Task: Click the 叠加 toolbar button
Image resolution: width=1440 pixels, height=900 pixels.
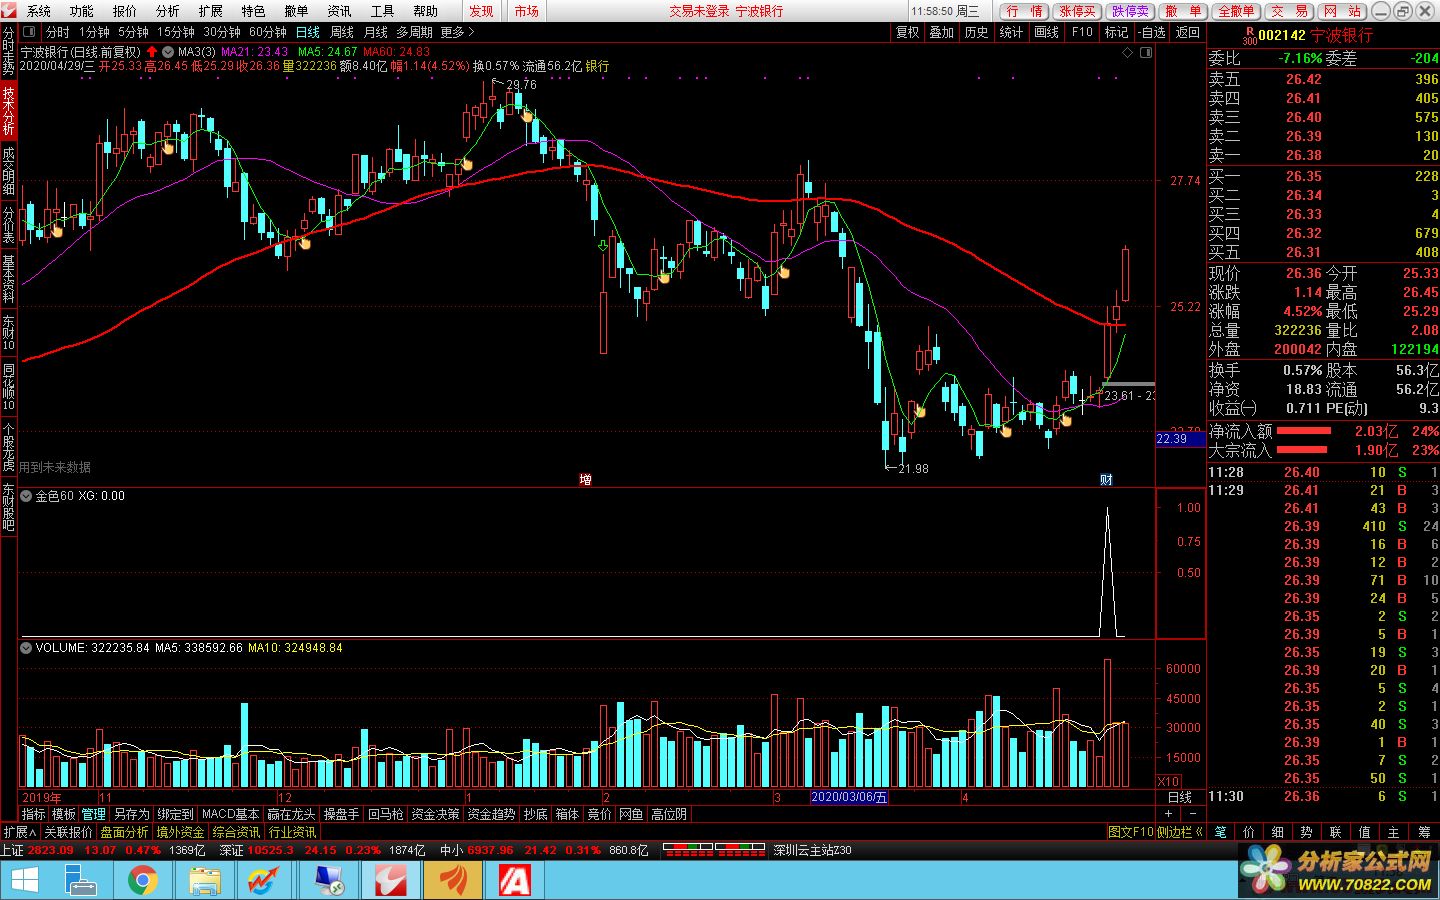Action: click(x=942, y=32)
